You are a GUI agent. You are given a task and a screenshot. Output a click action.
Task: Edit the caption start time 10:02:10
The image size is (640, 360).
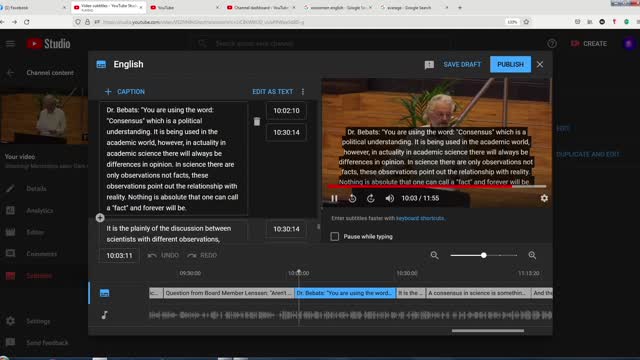[x=286, y=111]
